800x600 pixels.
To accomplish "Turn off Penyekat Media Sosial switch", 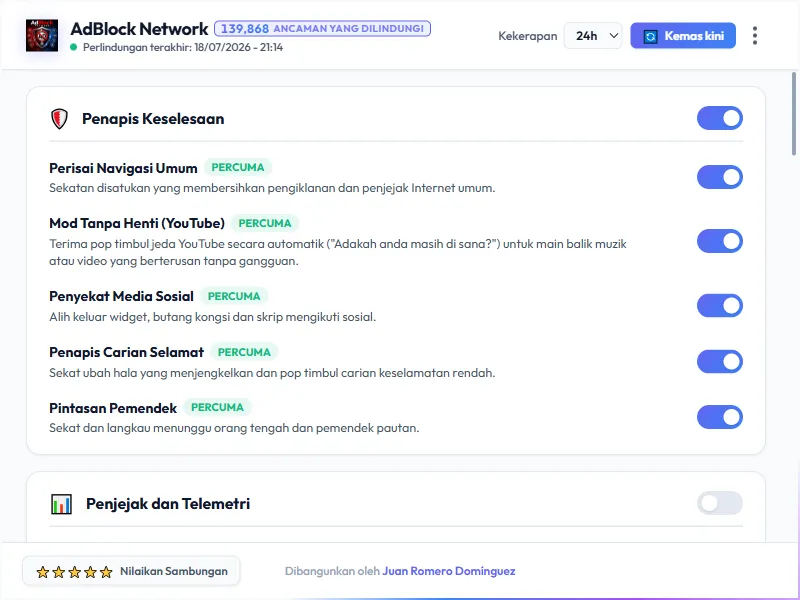I will tap(719, 306).
